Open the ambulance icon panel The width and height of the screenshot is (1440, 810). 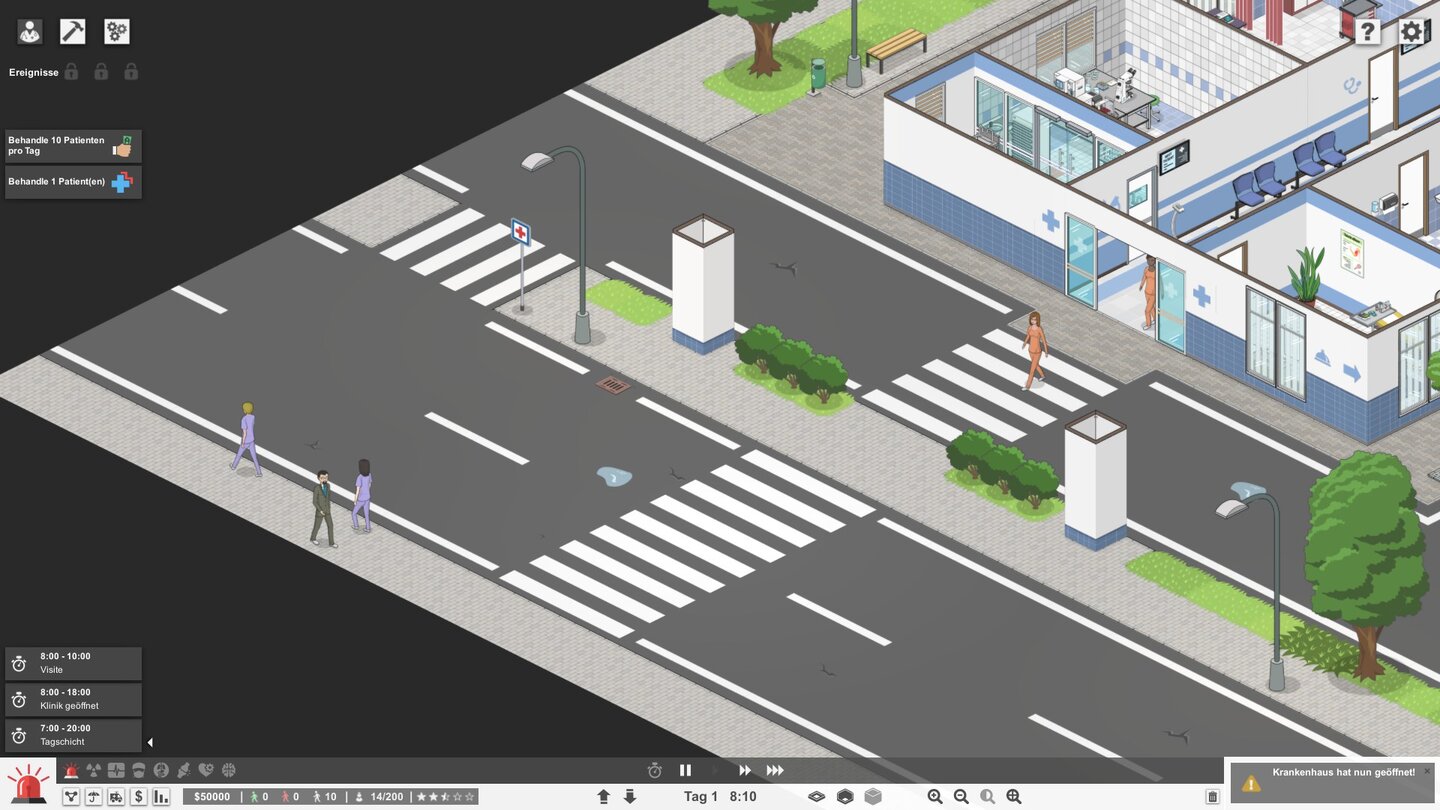(116, 797)
